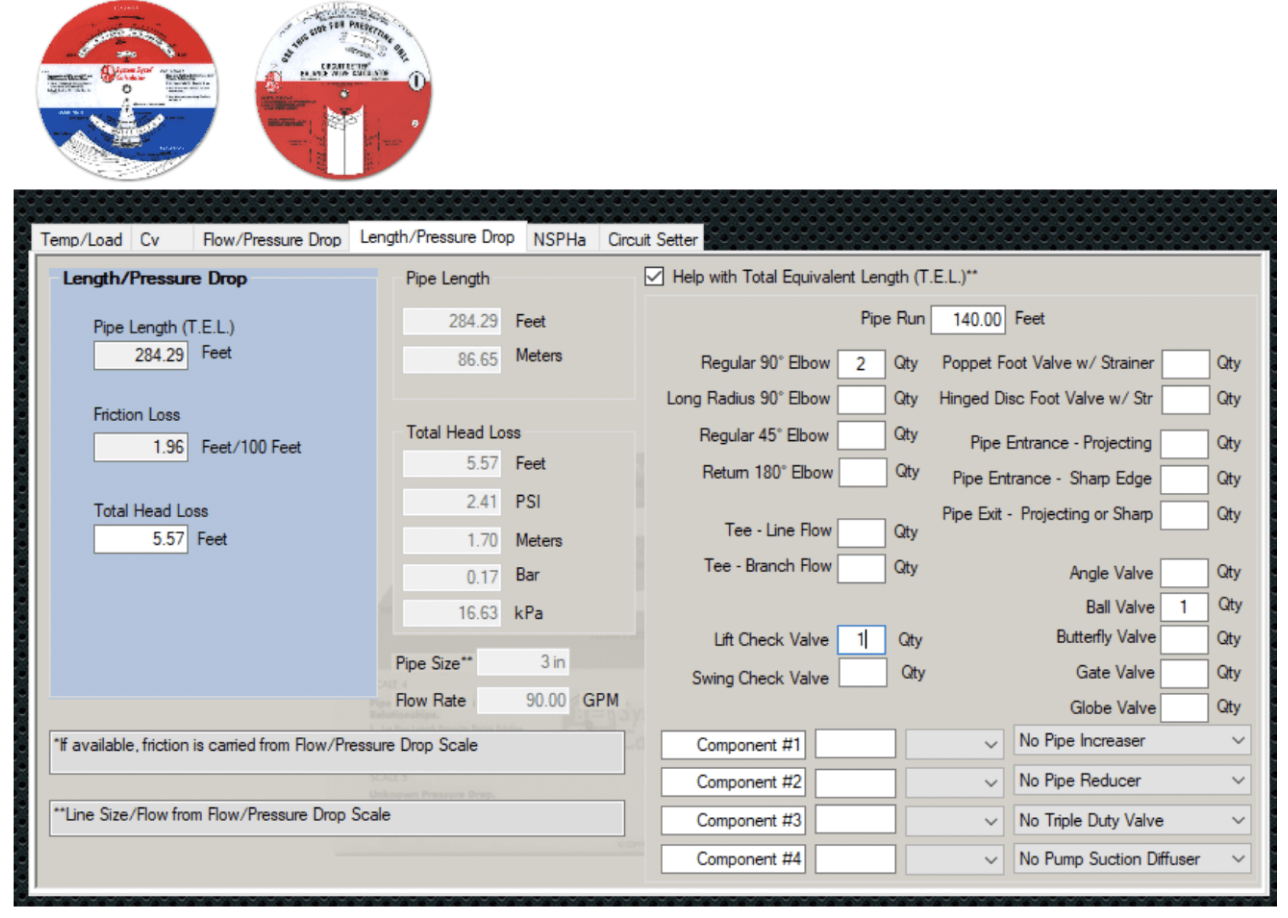Viewport: 1288px width, 918px height.
Task: Click the Pipe Entrance - Projecting quantity box
Action: 1184,444
